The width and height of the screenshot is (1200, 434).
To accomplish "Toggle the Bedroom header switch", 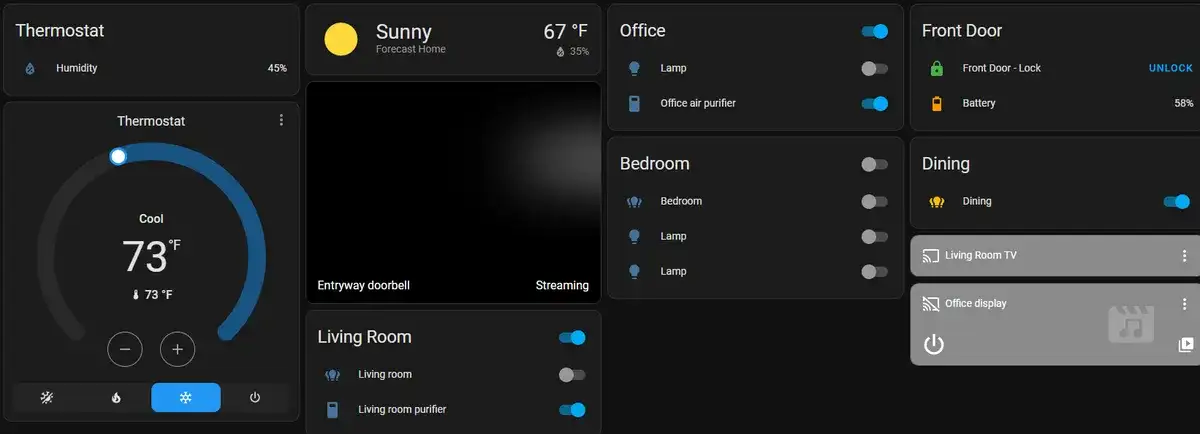I will [874, 164].
